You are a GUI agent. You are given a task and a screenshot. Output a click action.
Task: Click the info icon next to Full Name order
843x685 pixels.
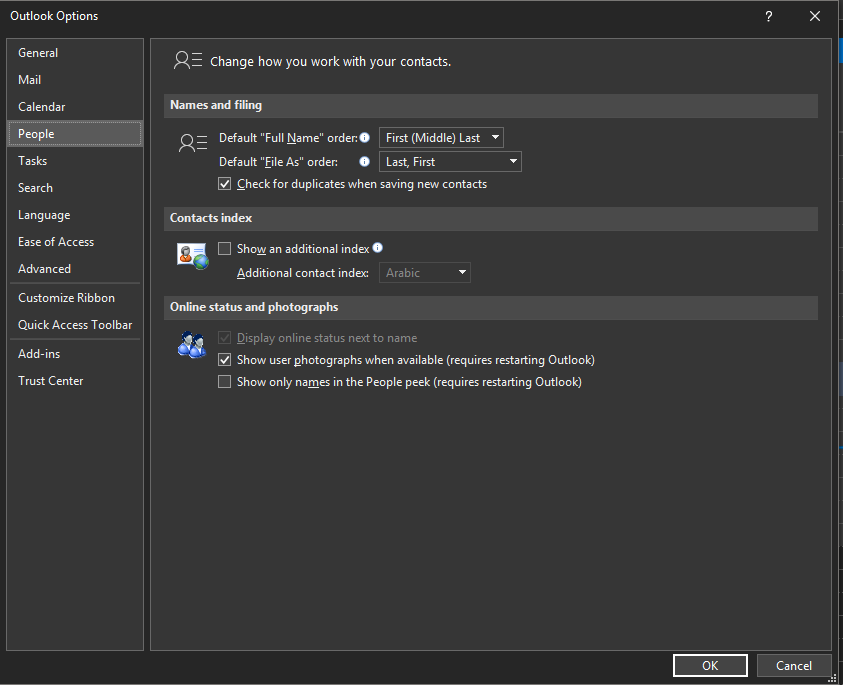[x=364, y=137]
